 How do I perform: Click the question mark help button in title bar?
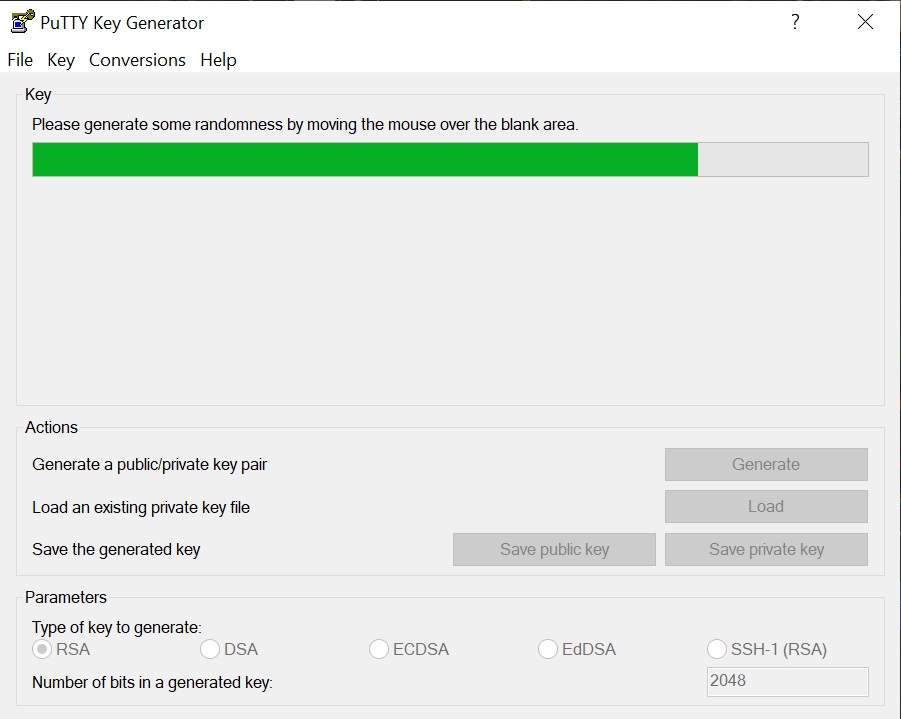point(795,22)
